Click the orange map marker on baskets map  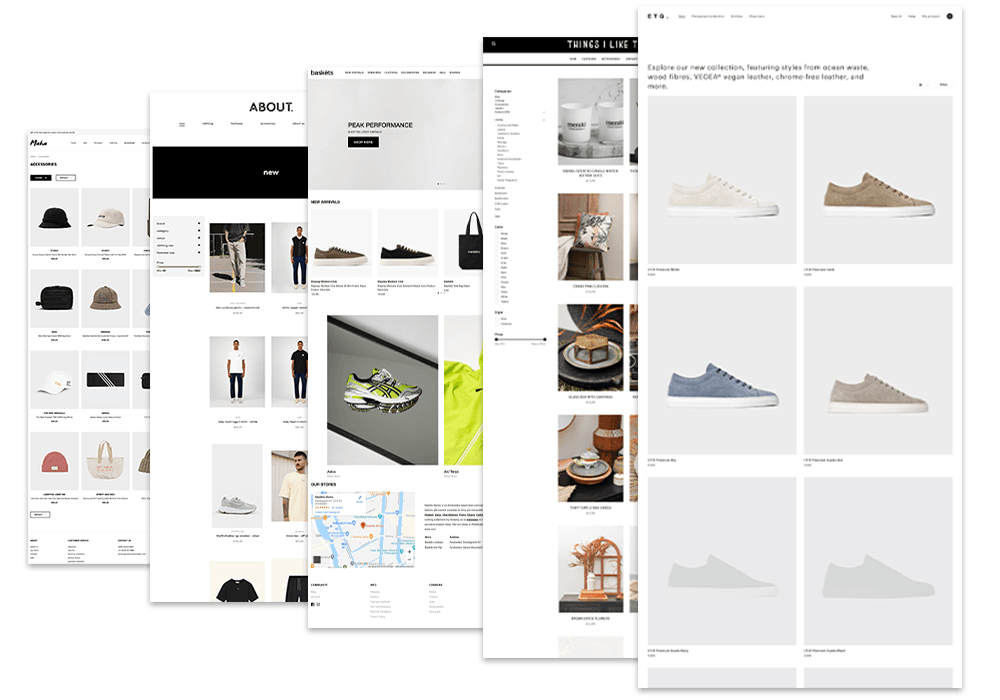click(363, 525)
